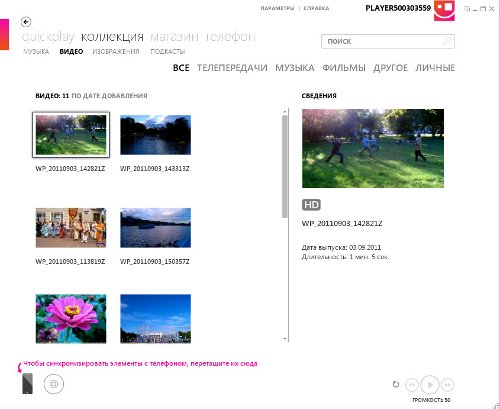The width and height of the screenshot is (500, 410).
Task: Click the disc burn icon
Action: [54, 384]
